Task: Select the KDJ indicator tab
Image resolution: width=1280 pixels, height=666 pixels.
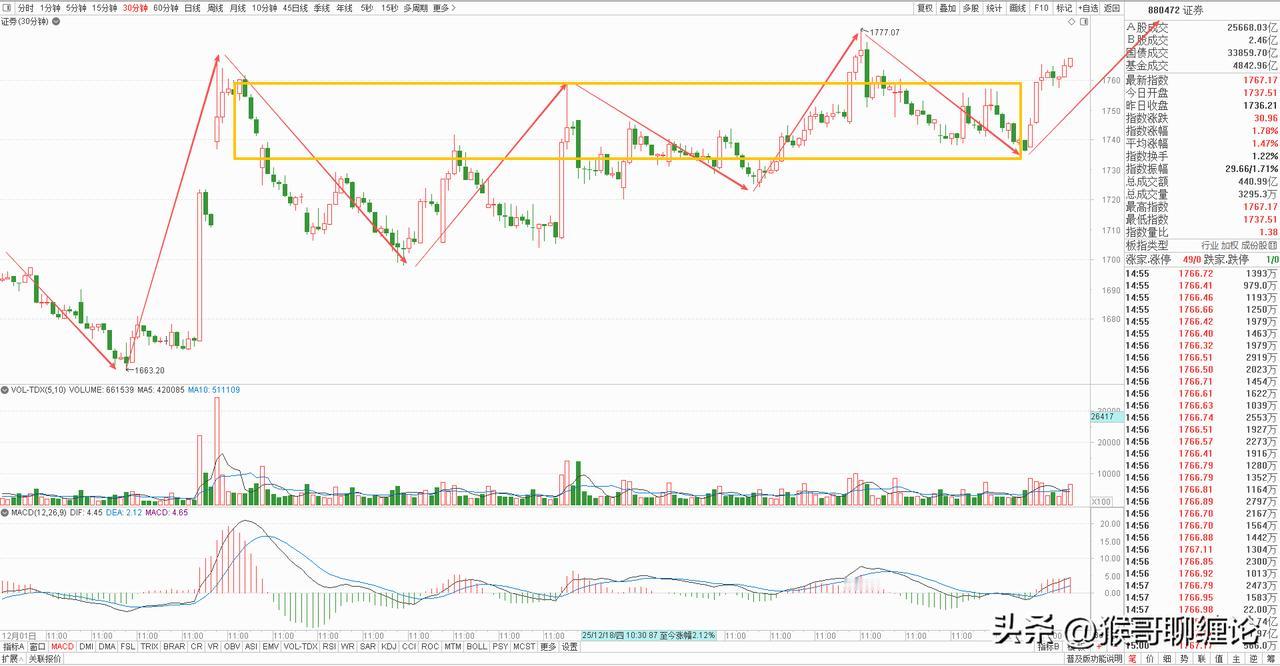Action: pyautogui.click(x=389, y=647)
